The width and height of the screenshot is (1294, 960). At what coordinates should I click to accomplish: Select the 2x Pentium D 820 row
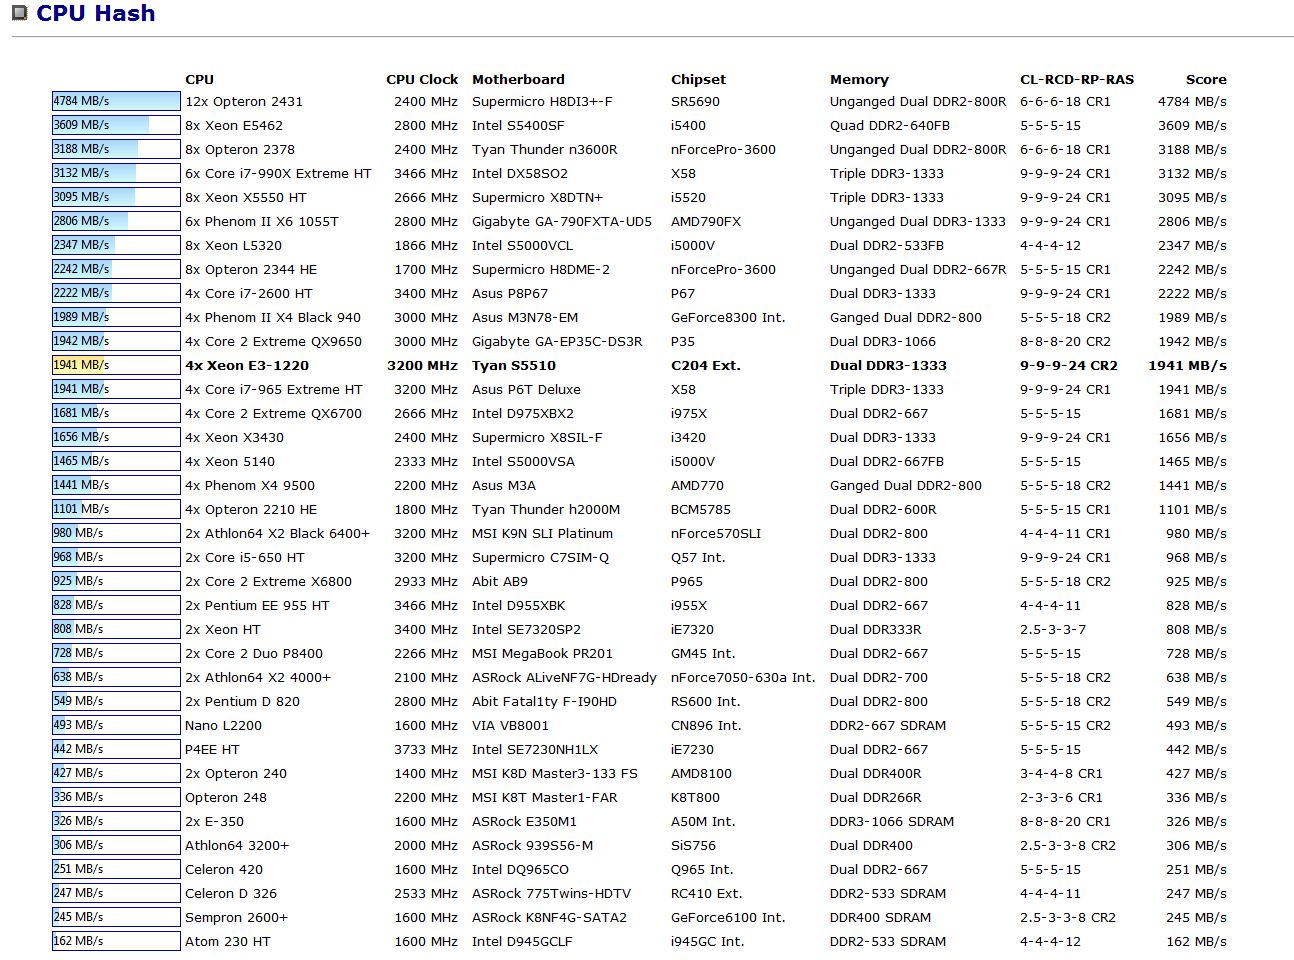pos(640,701)
